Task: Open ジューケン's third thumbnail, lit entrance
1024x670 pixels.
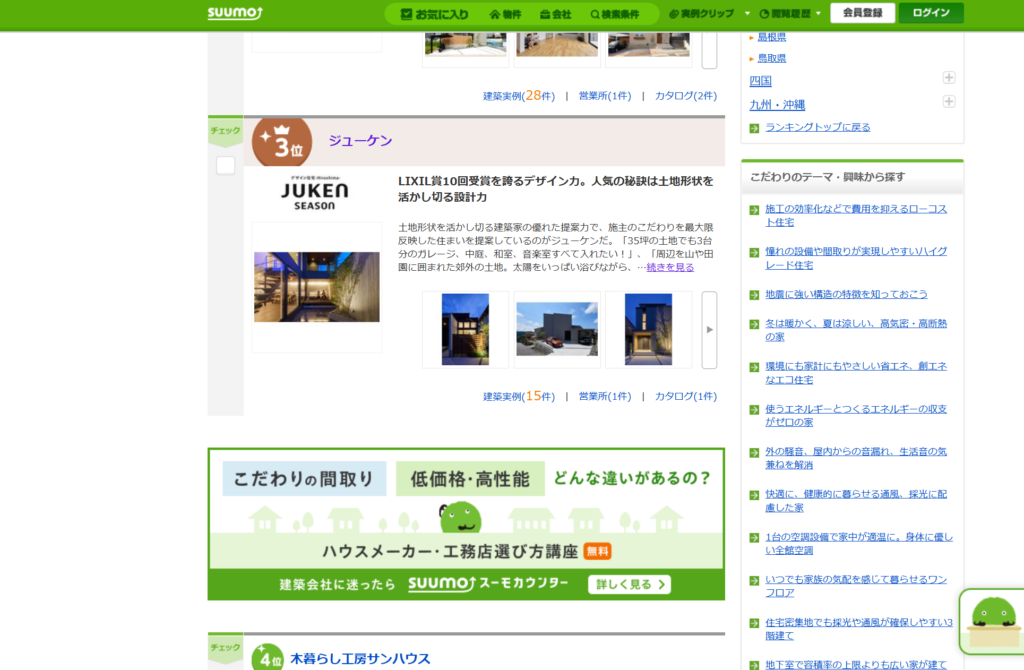Action: coord(648,329)
